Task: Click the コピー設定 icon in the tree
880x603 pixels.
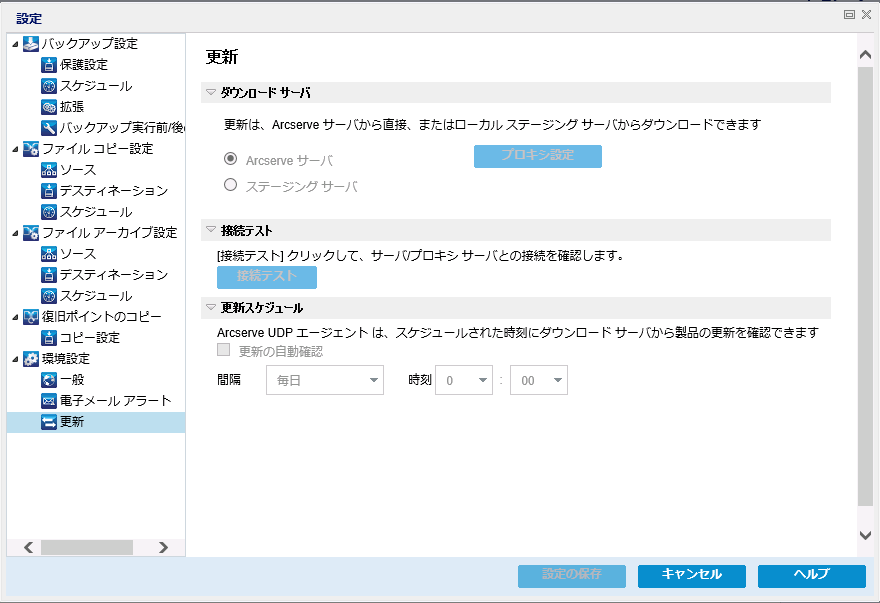Action: (x=49, y=338)
